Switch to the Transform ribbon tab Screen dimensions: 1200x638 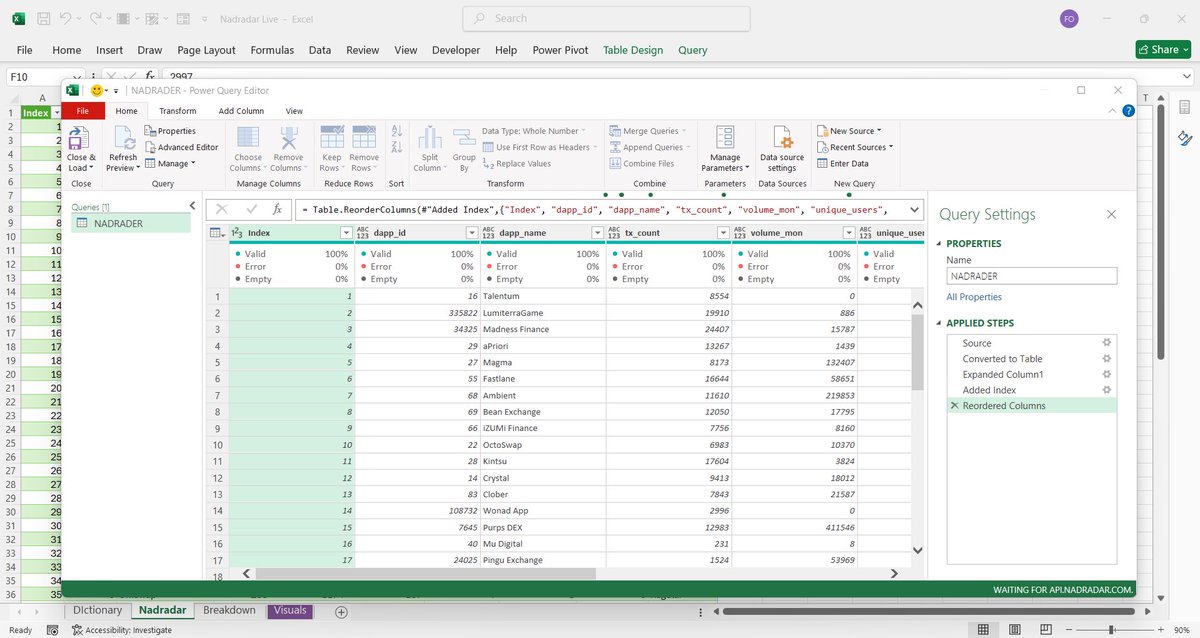point(178,111)
